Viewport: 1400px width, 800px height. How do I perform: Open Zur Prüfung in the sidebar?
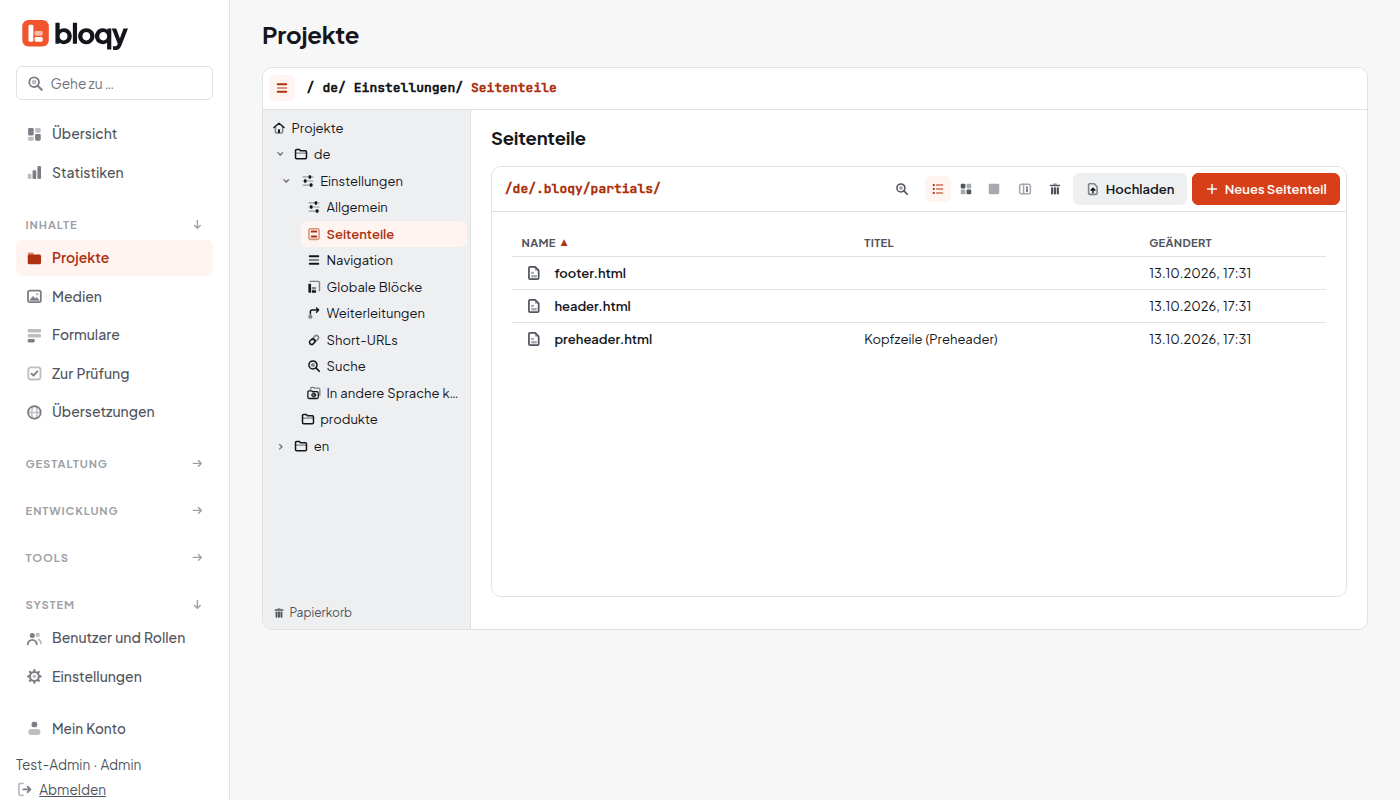pyautogui.click(x=114, y=374)
